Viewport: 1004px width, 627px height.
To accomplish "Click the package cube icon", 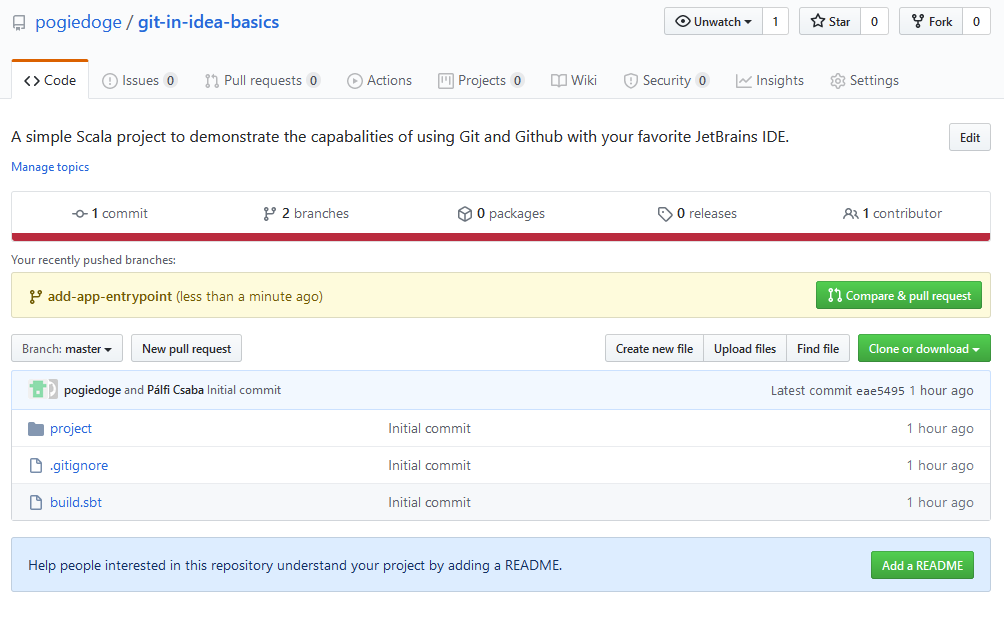I will (465, 214).
